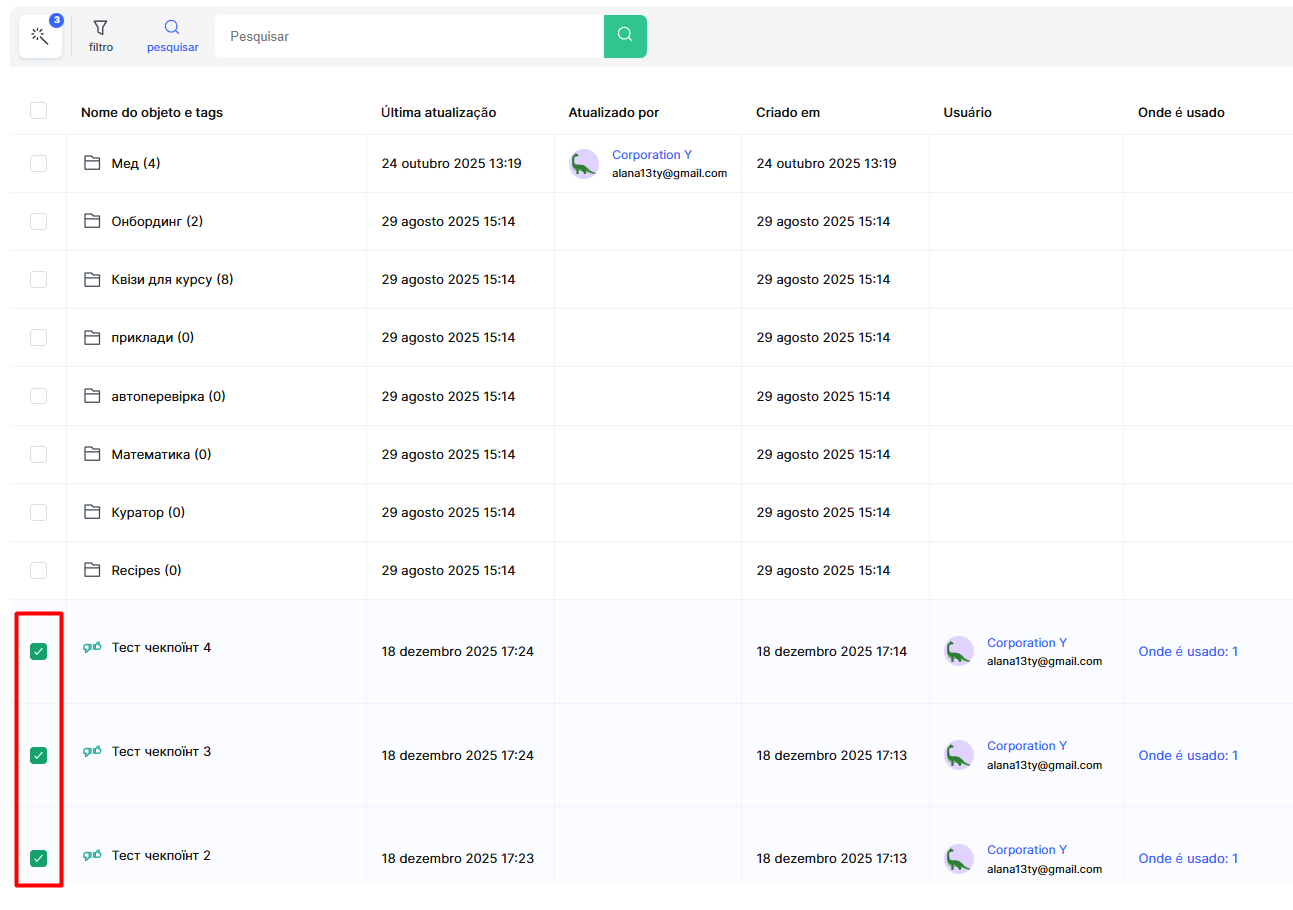Click the Recipes folder icon
The width and height of the screenshot is (1293, 910).
click(x=92, y=570)
